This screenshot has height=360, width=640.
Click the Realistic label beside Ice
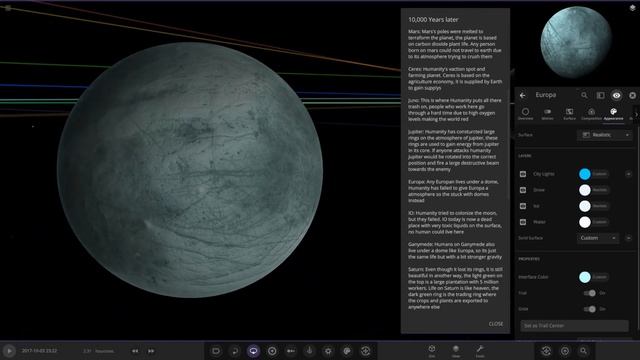600,206
